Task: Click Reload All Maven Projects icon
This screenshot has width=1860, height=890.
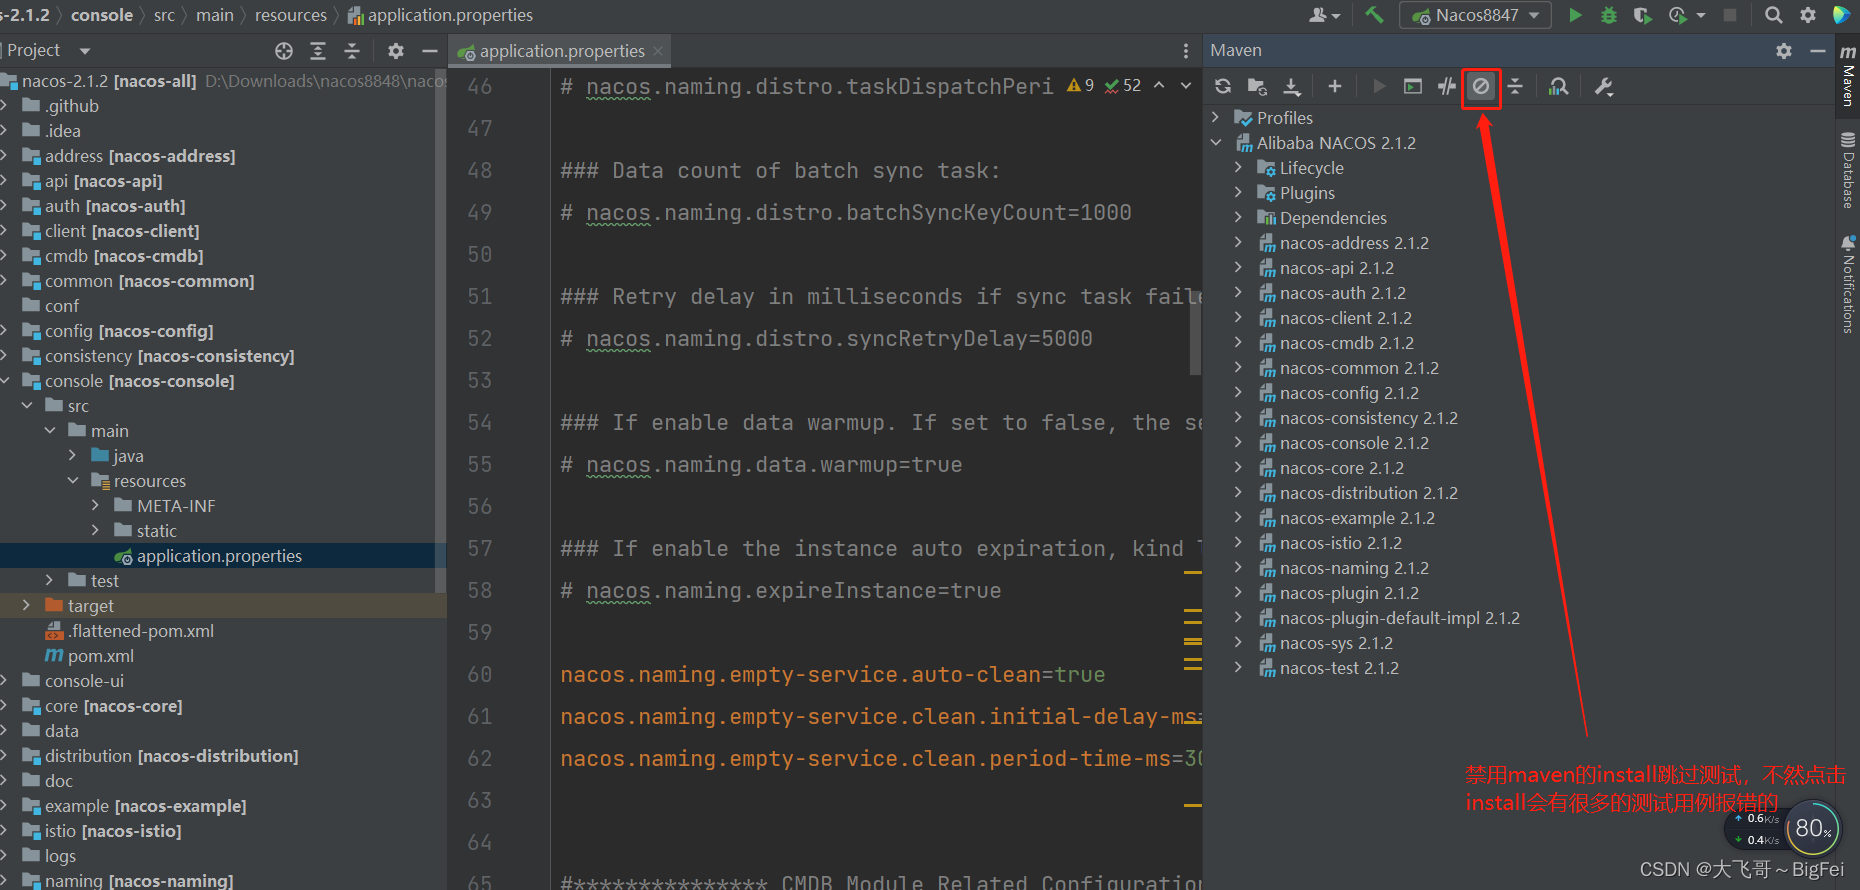Action: [1222, 87]
